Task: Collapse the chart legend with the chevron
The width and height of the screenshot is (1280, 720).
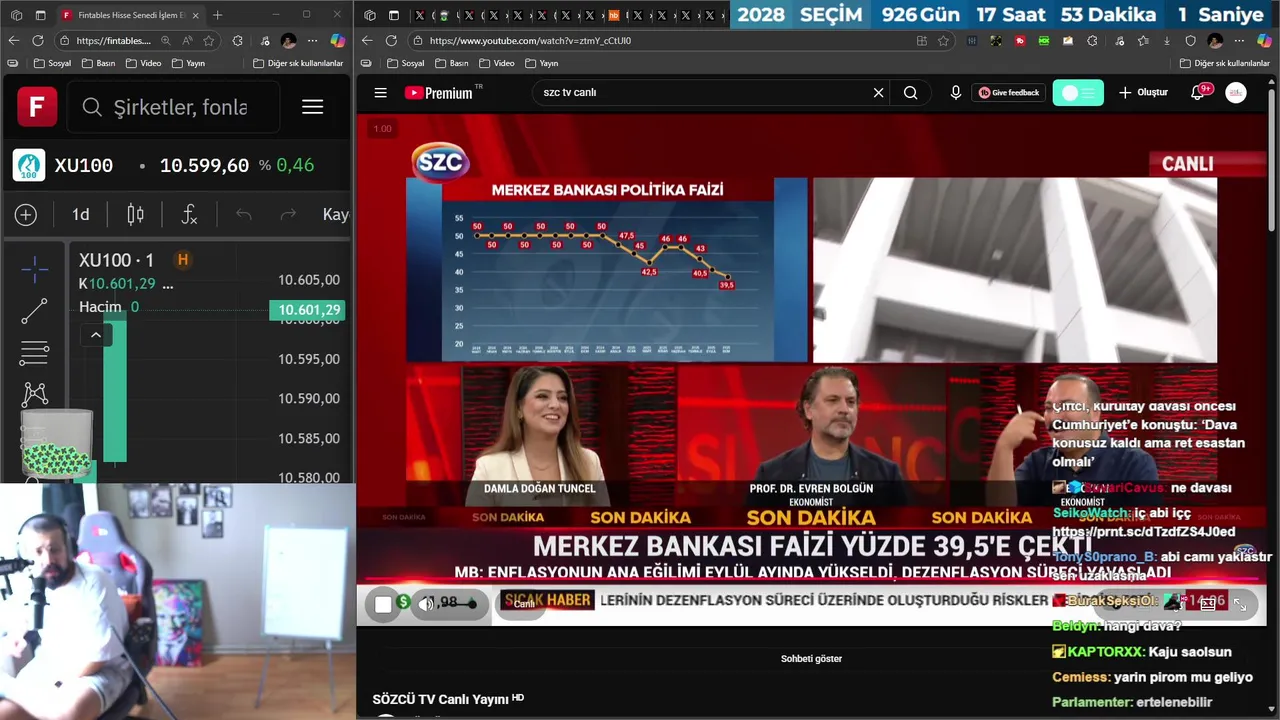Action: (x=96, y=335)
